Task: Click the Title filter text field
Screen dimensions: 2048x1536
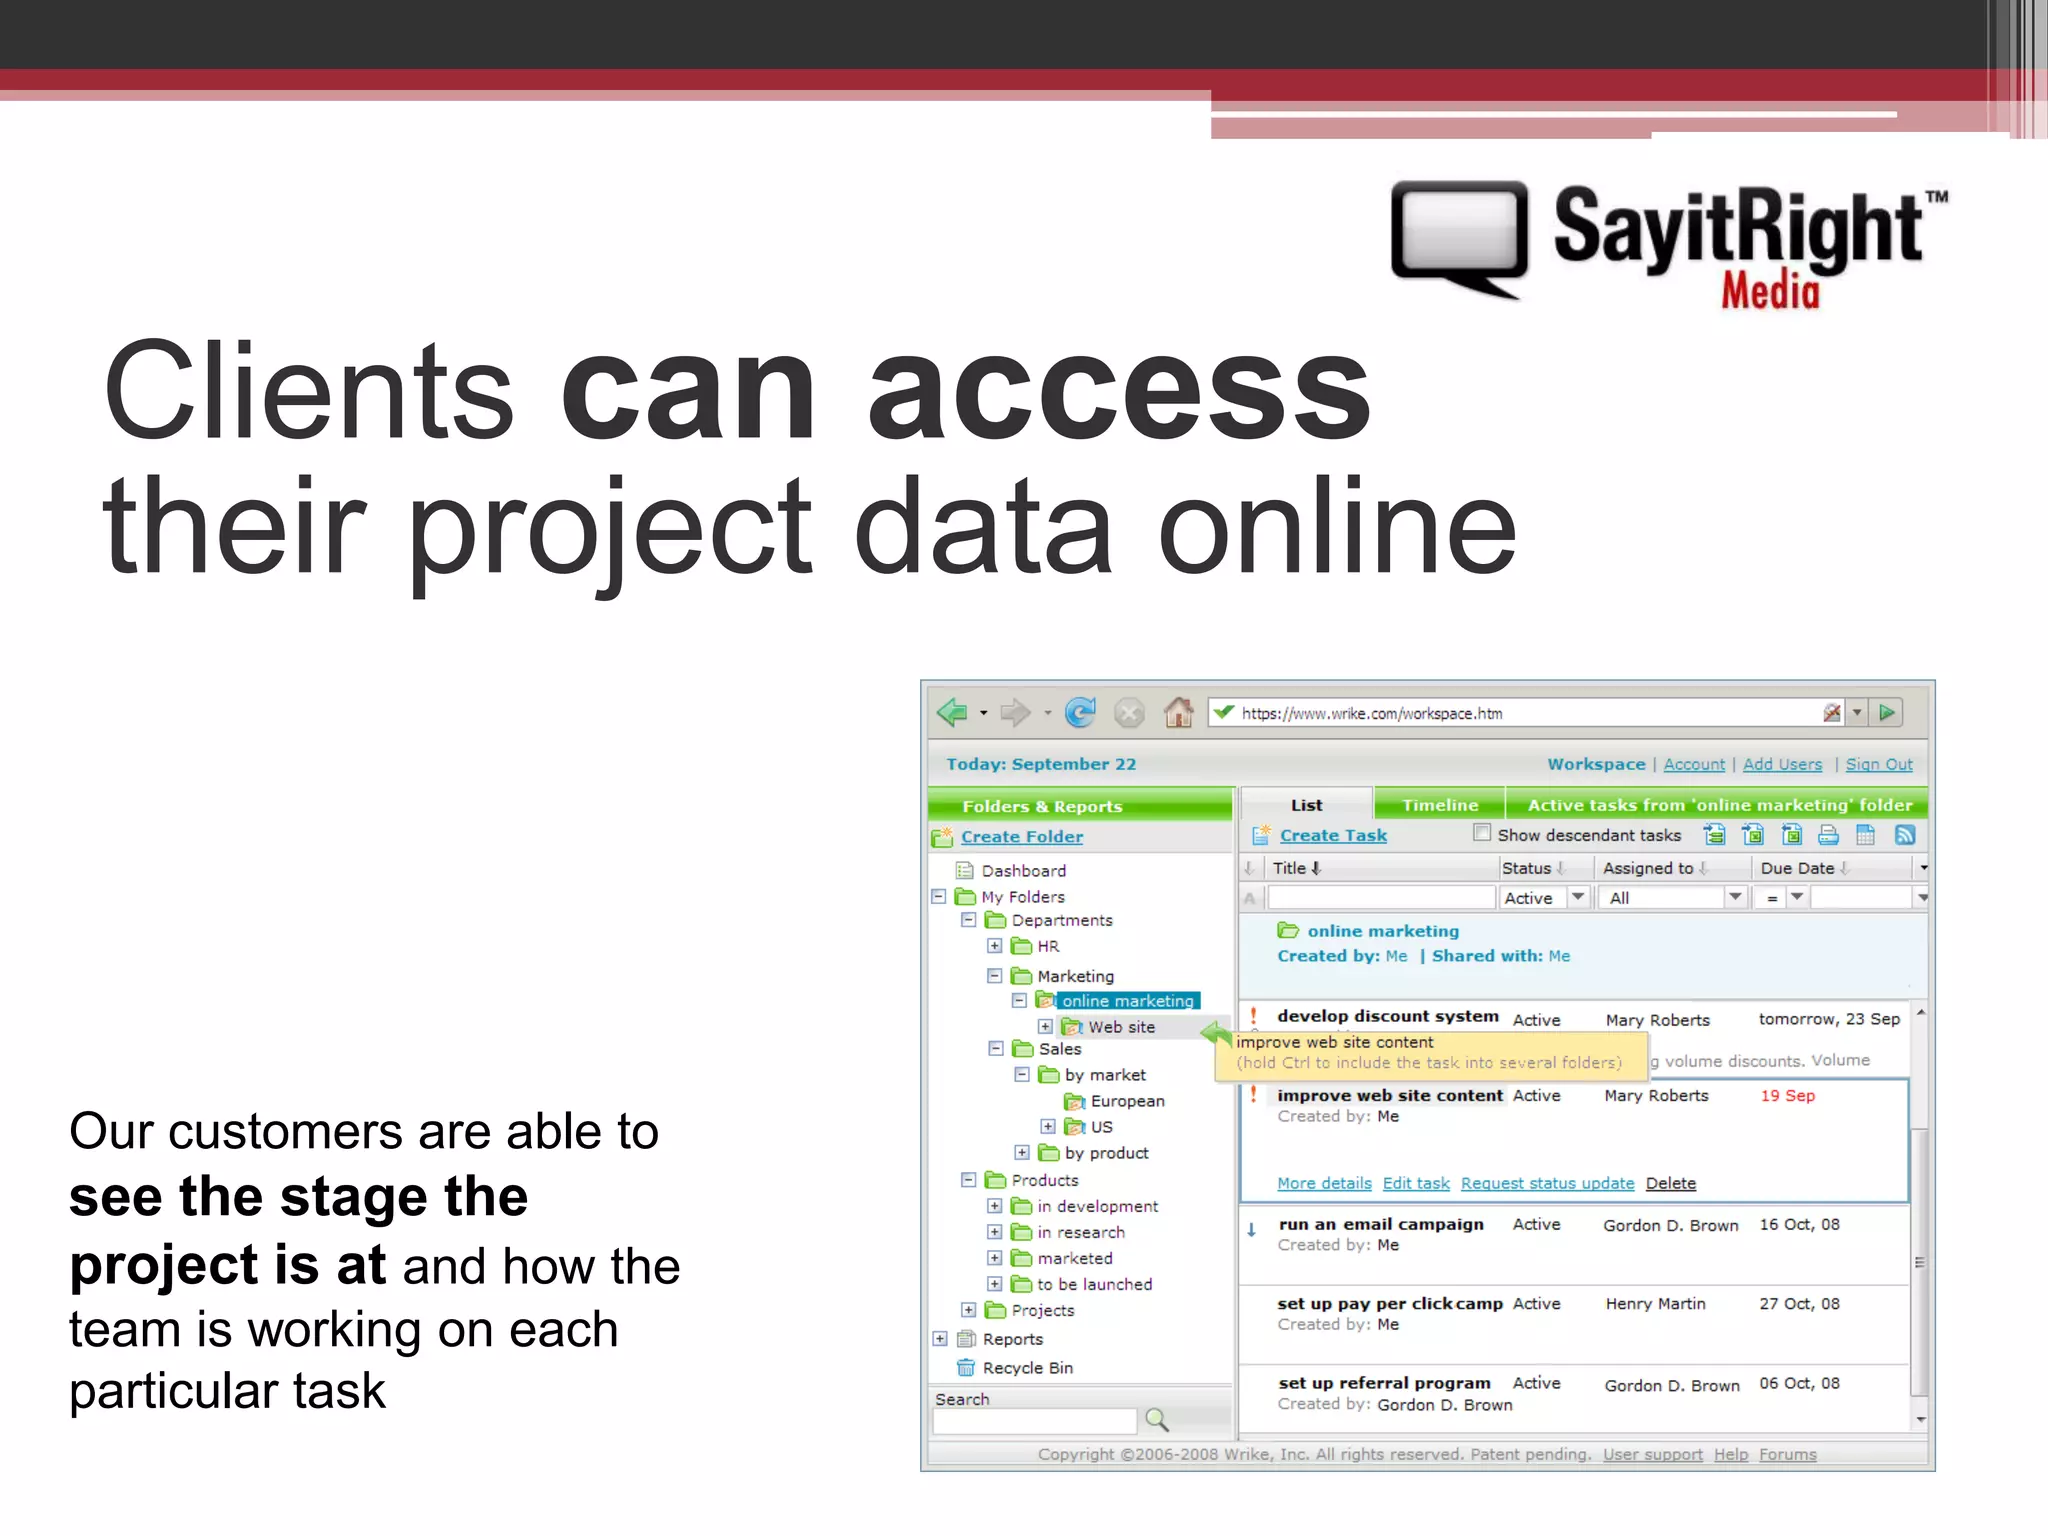Action: point(1382,898)
